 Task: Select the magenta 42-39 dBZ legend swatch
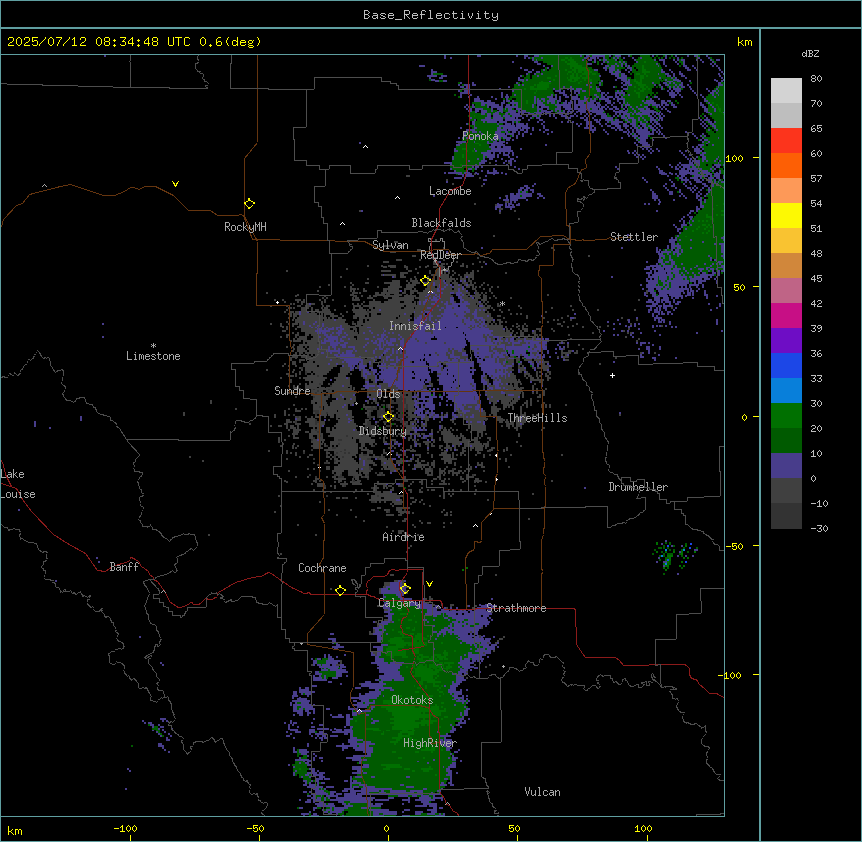click(x=786, y=315)
